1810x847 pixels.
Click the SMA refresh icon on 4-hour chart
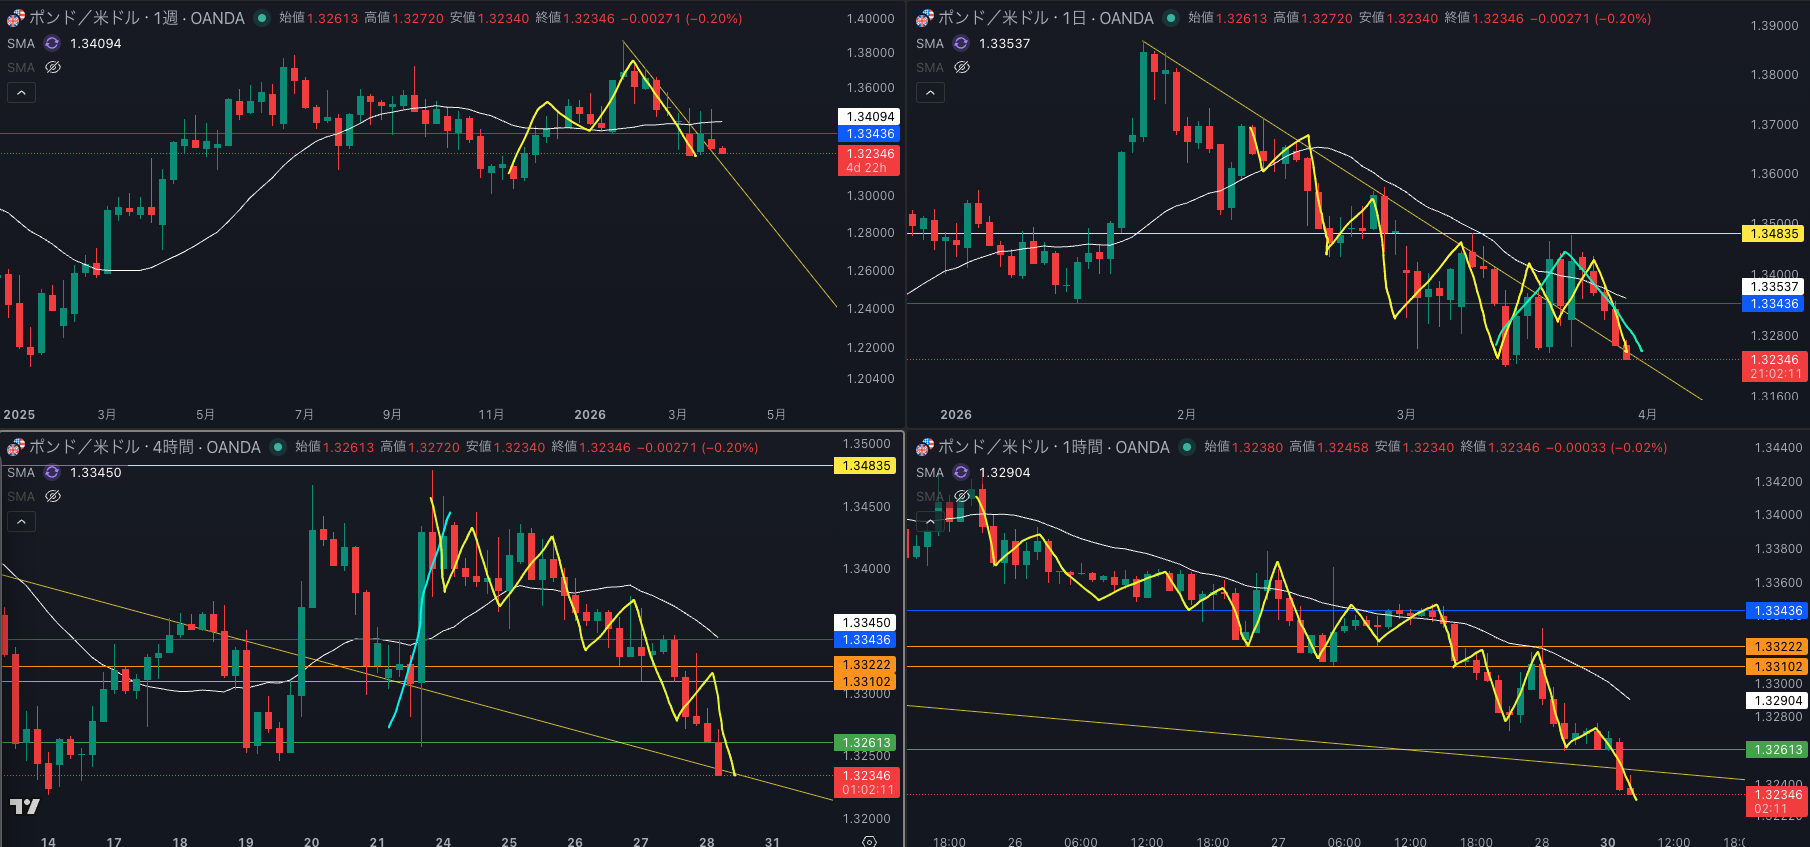click(52, 472)
